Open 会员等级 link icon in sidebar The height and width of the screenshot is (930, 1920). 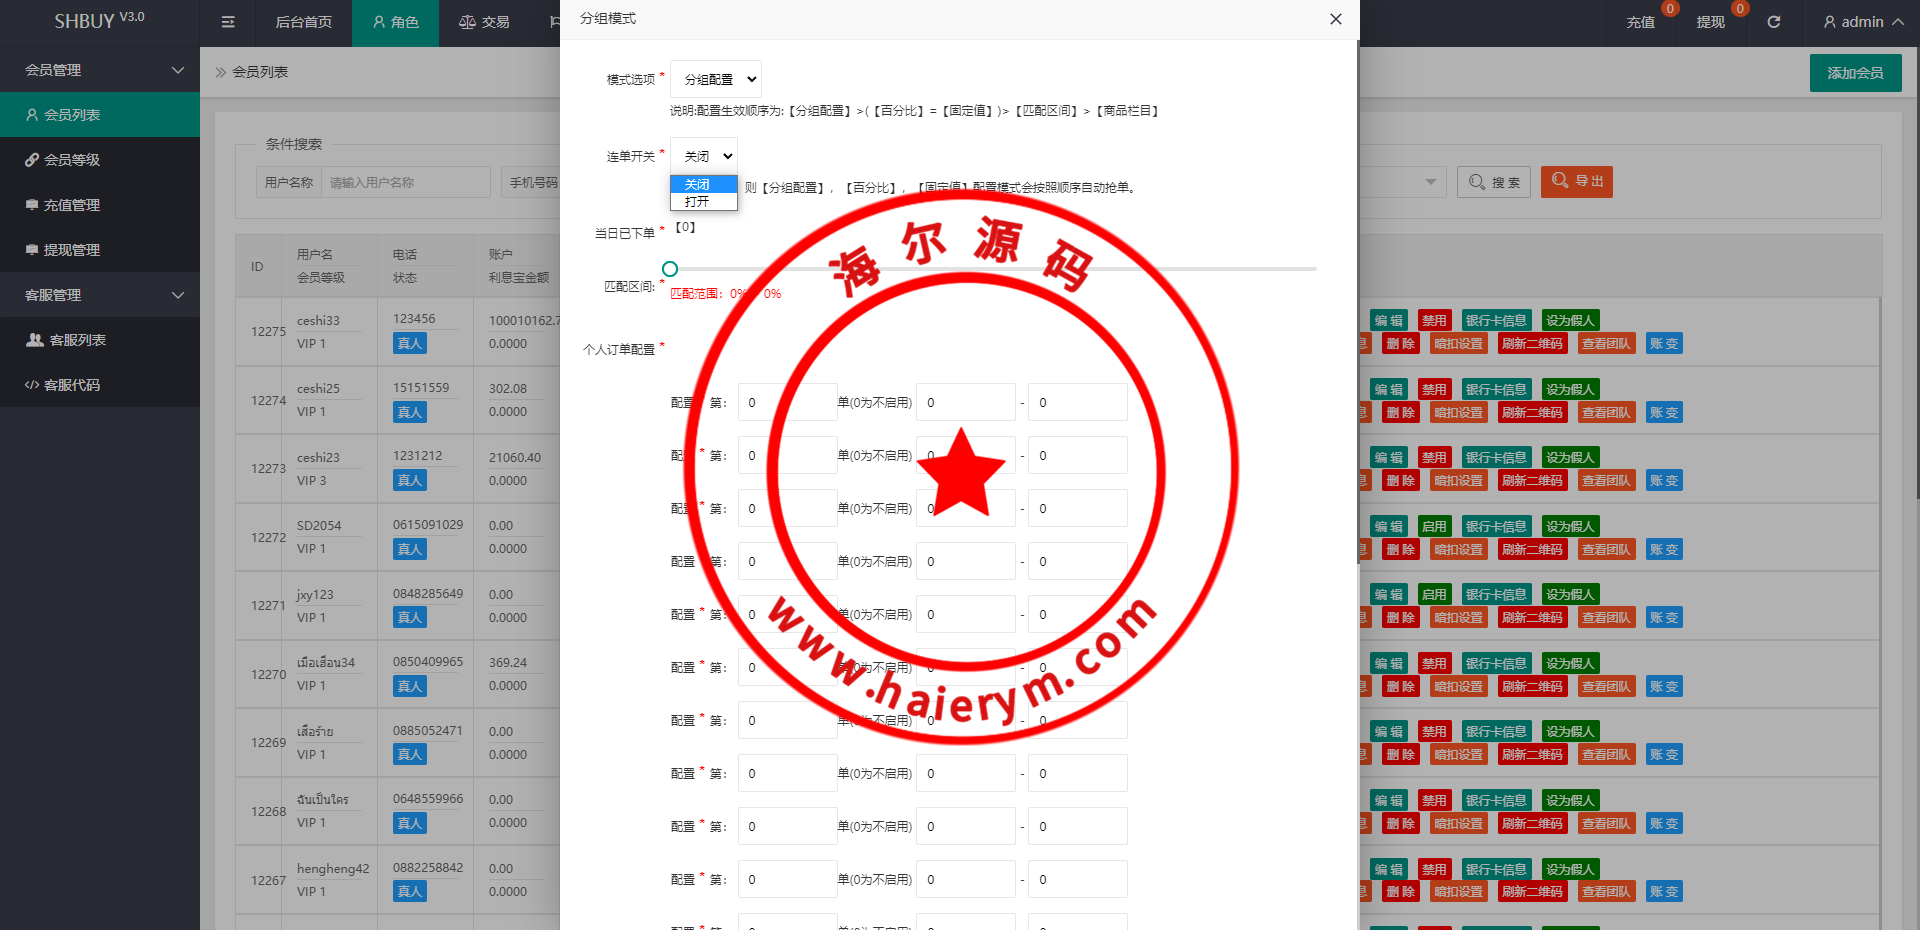pos(32,160)
